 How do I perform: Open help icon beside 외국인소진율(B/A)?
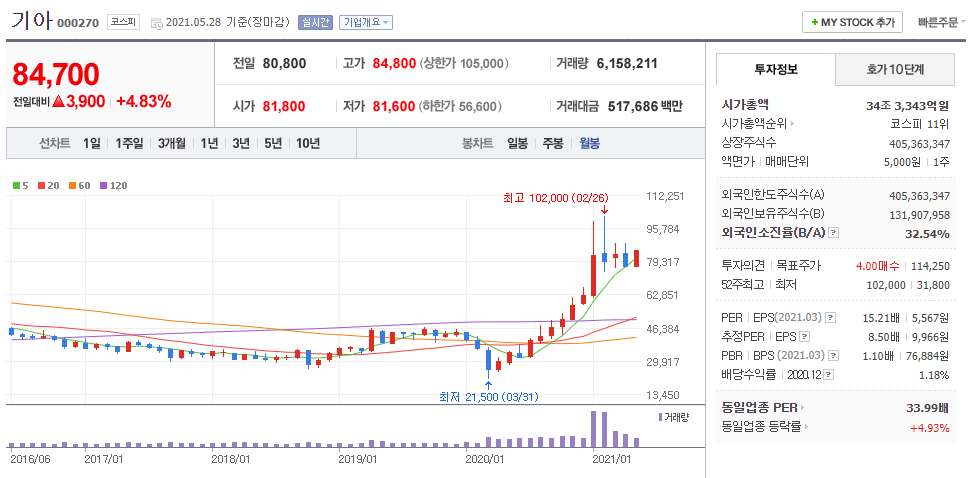(834, 233)
